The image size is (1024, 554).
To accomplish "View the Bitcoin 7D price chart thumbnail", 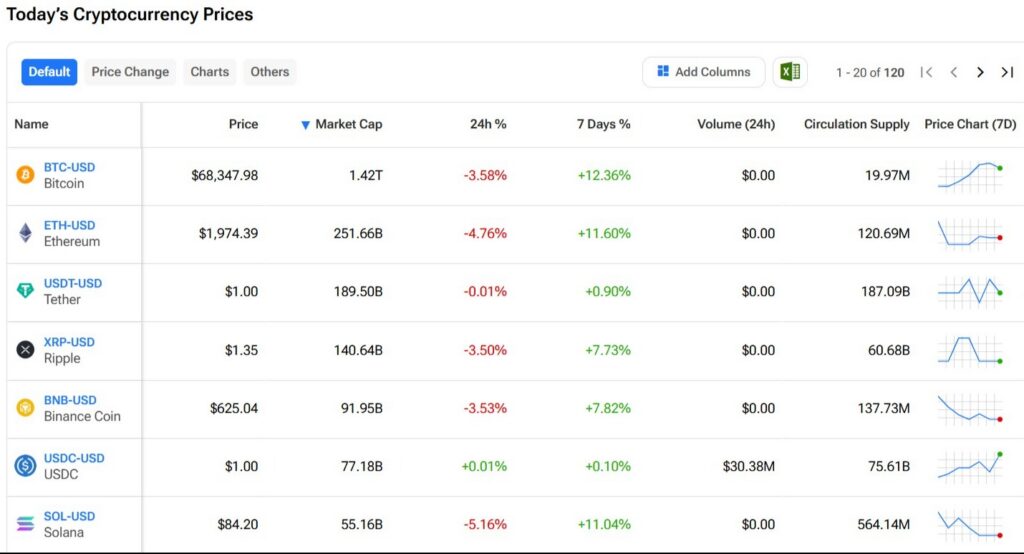I will [x=970, y=175].
